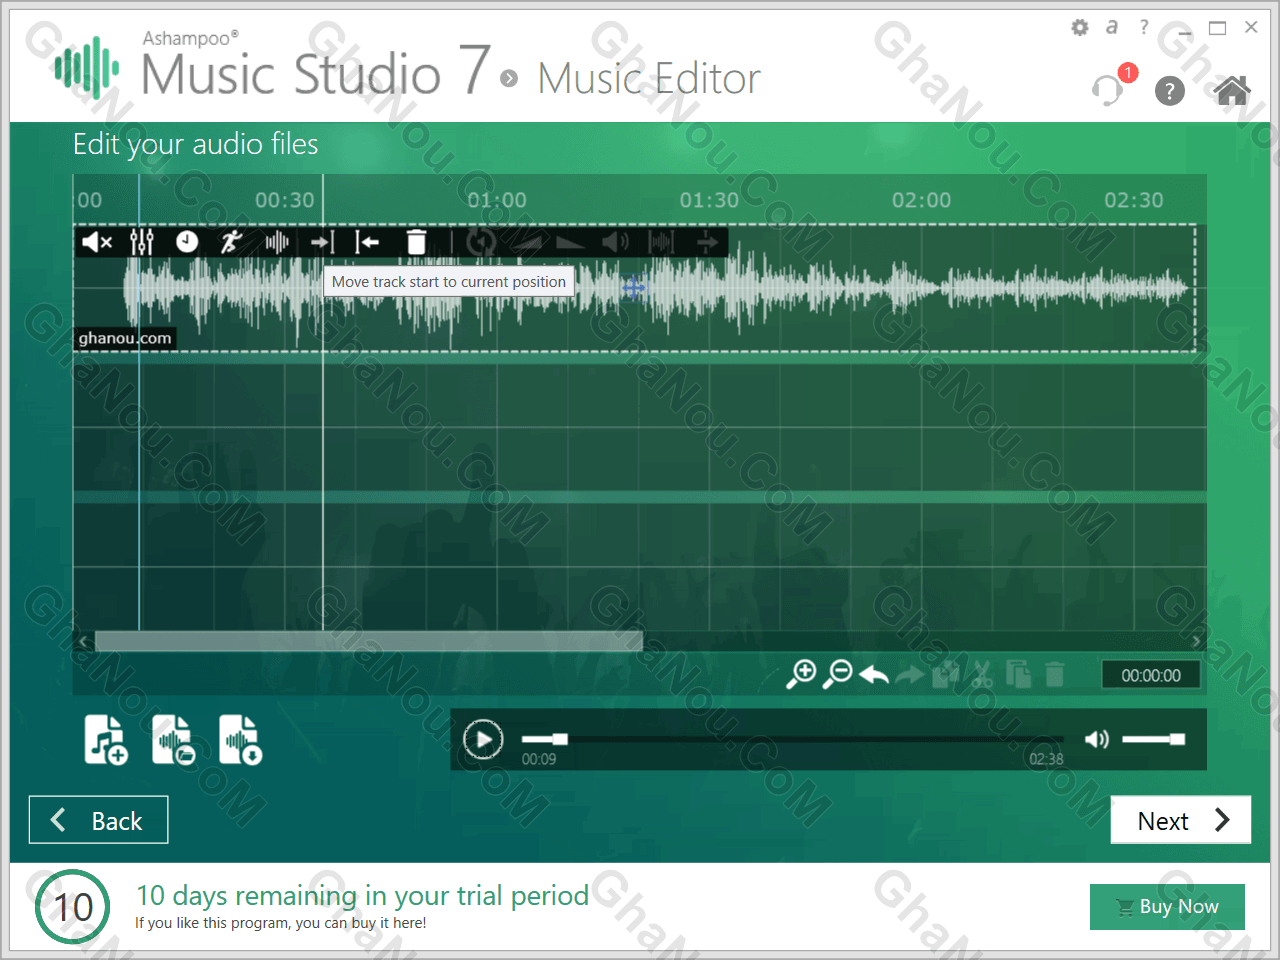Click the disabled loop refresh icon
The height and width of the screenshot is (960, 1280).
click(481, 242)
